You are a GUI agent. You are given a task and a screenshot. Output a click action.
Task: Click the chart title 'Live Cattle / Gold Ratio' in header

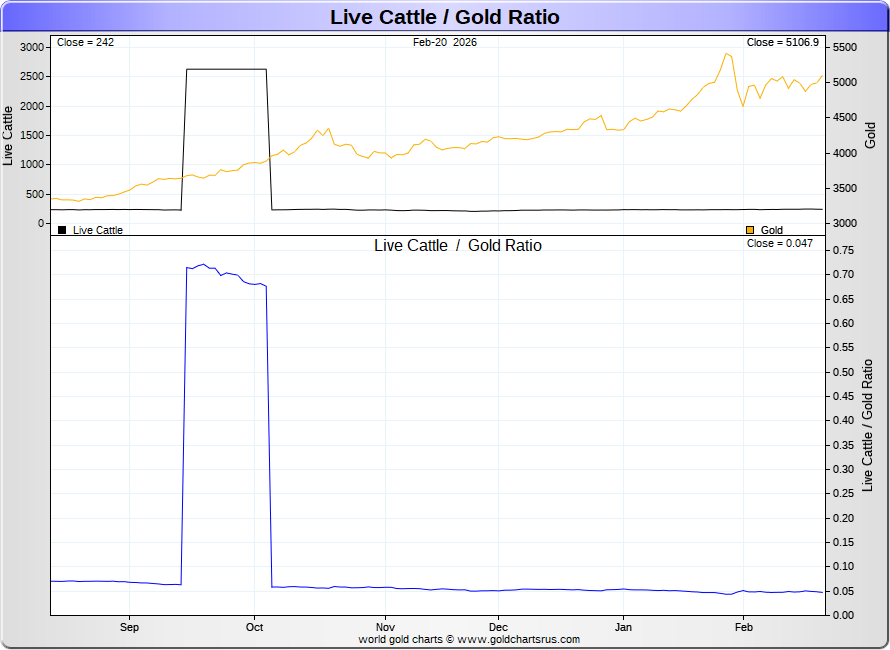coord(445,17)
